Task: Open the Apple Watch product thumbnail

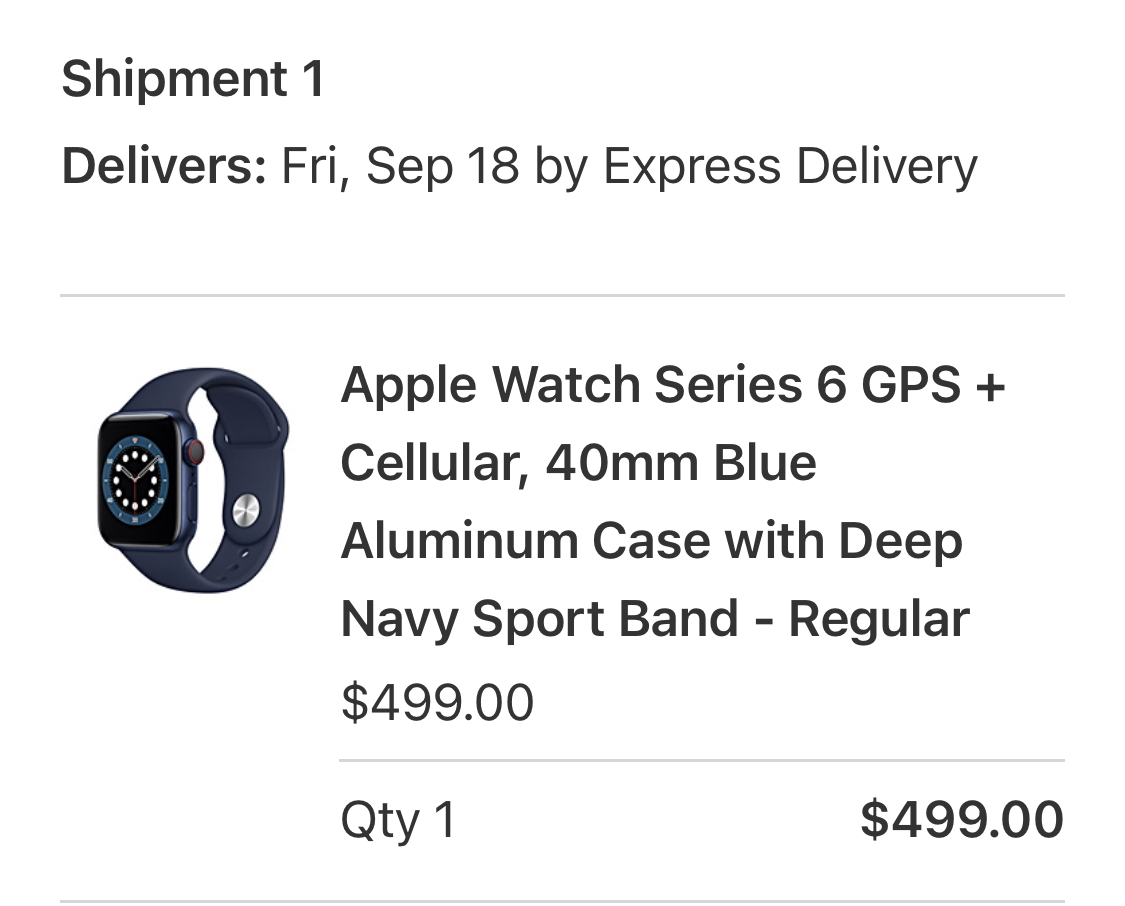Action: 193,480
